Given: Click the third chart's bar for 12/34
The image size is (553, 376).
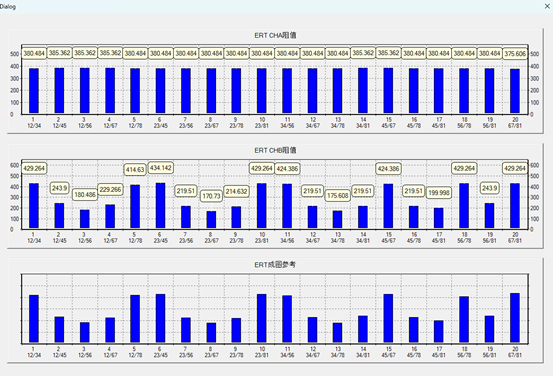Looking at the screenshot, I should [x=34, y=319].
